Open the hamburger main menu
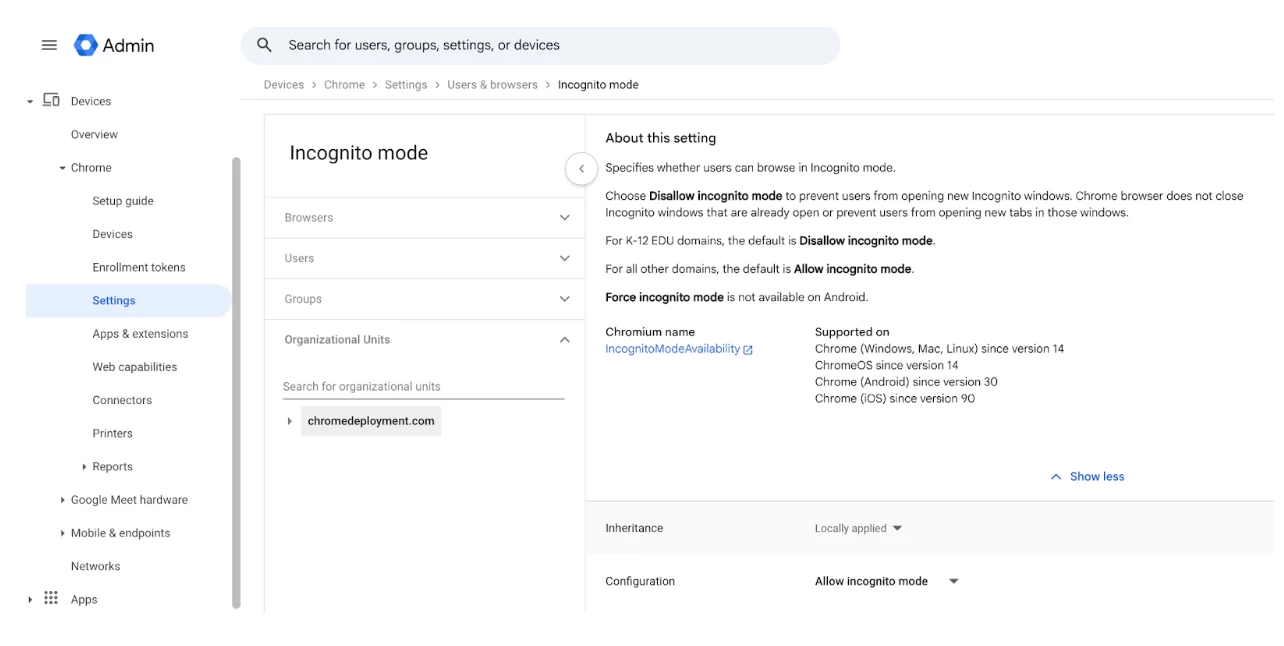The image size is (1284, 646). [x=49, y=45]
